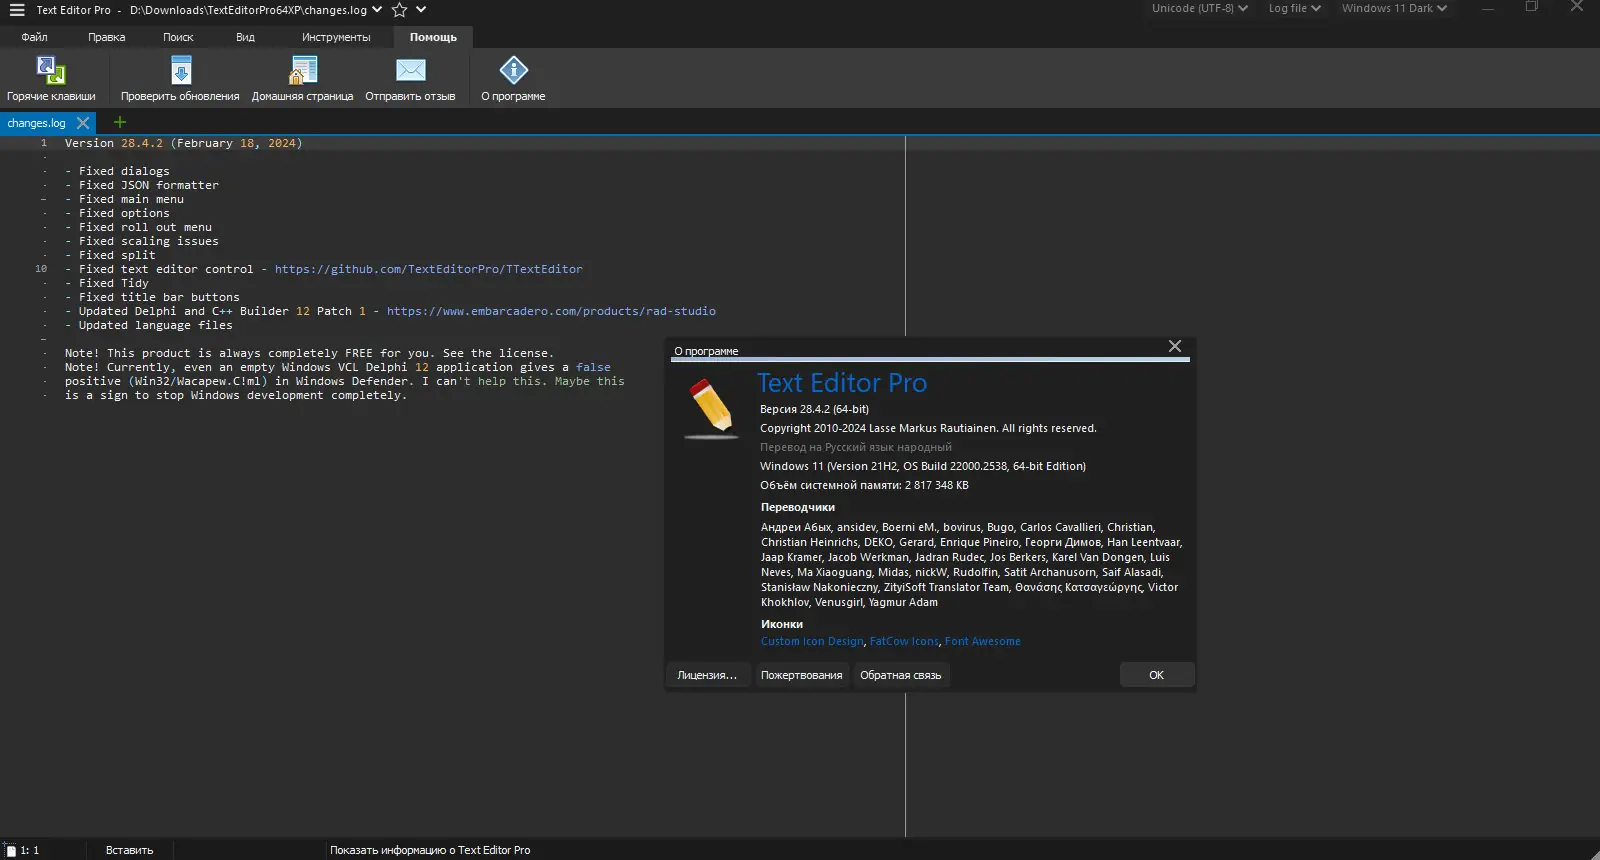
Task: Open the Windows 11 Dark theme dropdown
Action: 1394,8
